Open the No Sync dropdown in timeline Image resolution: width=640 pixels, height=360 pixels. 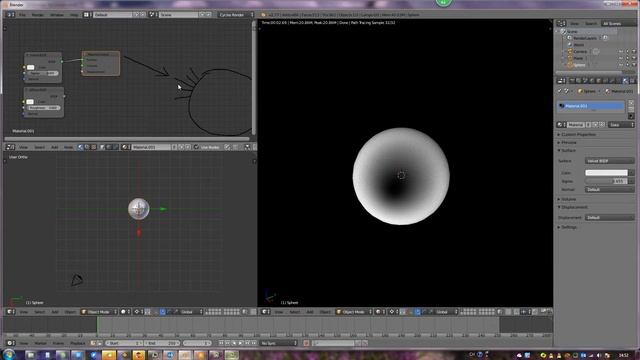click(279, 343)
